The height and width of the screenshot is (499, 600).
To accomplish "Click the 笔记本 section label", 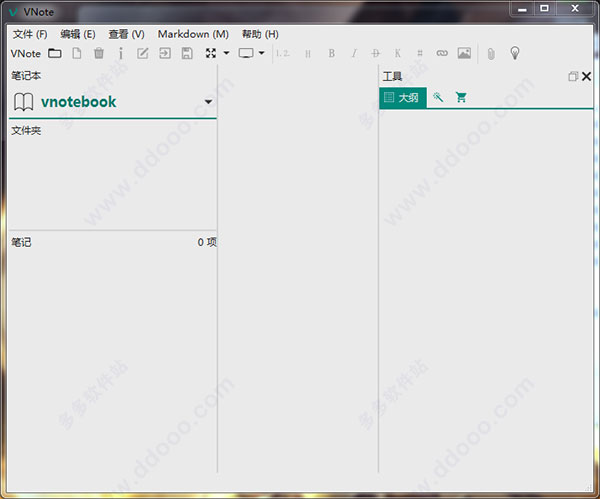I will coord(26,75).
